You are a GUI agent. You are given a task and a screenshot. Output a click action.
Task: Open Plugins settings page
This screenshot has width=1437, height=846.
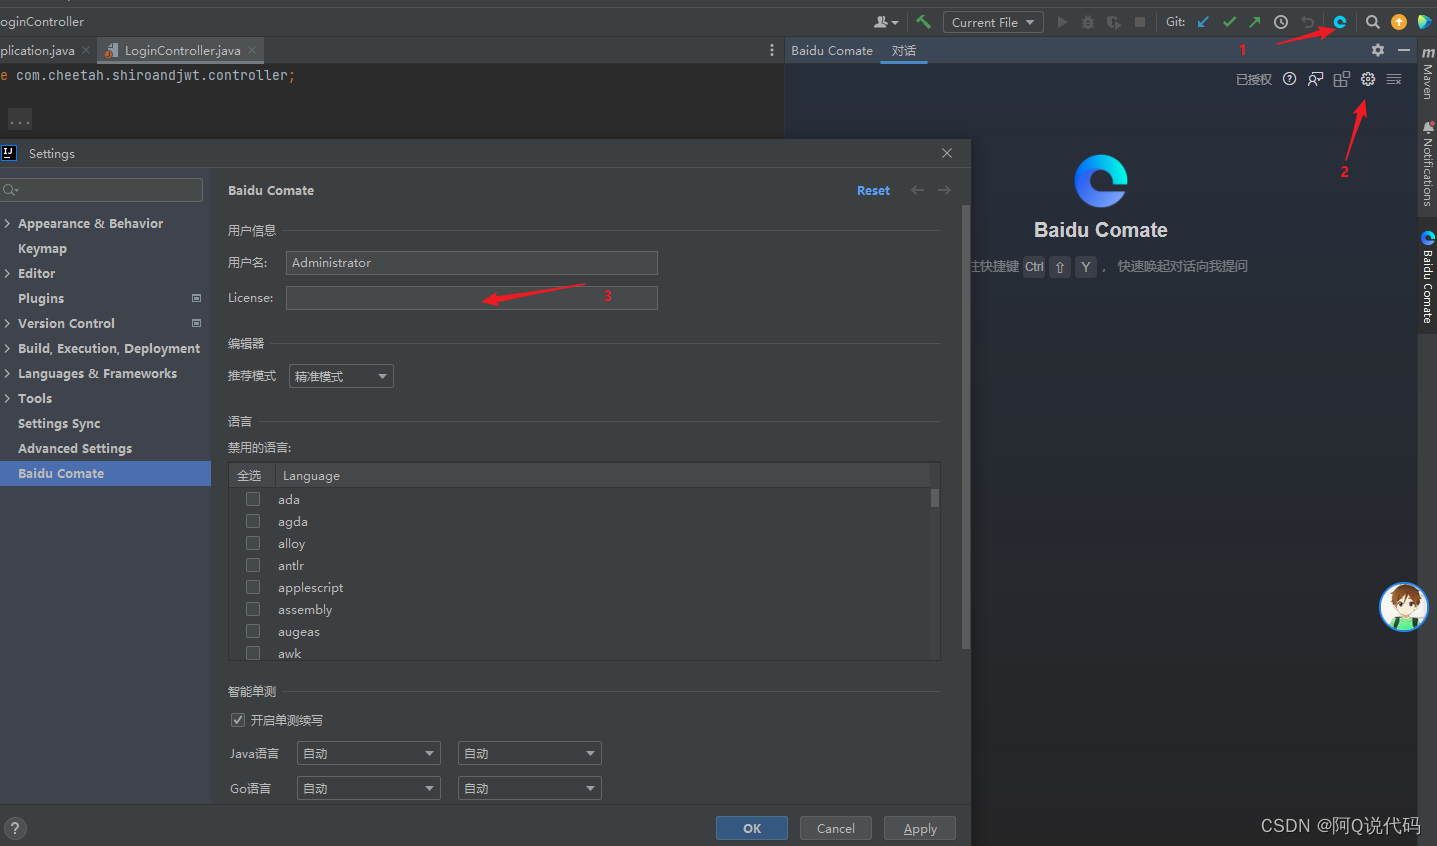pos(41,298)
